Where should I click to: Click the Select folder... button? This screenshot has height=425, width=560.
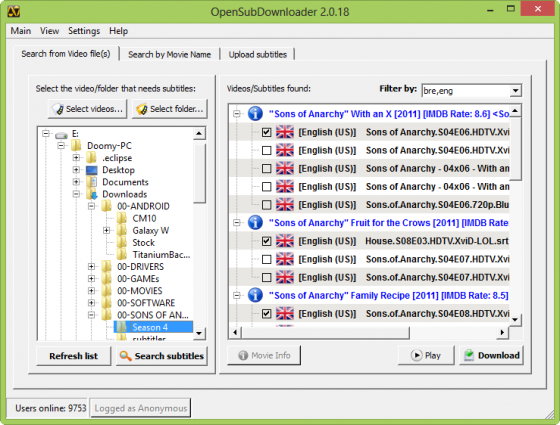tap(170, 109)
